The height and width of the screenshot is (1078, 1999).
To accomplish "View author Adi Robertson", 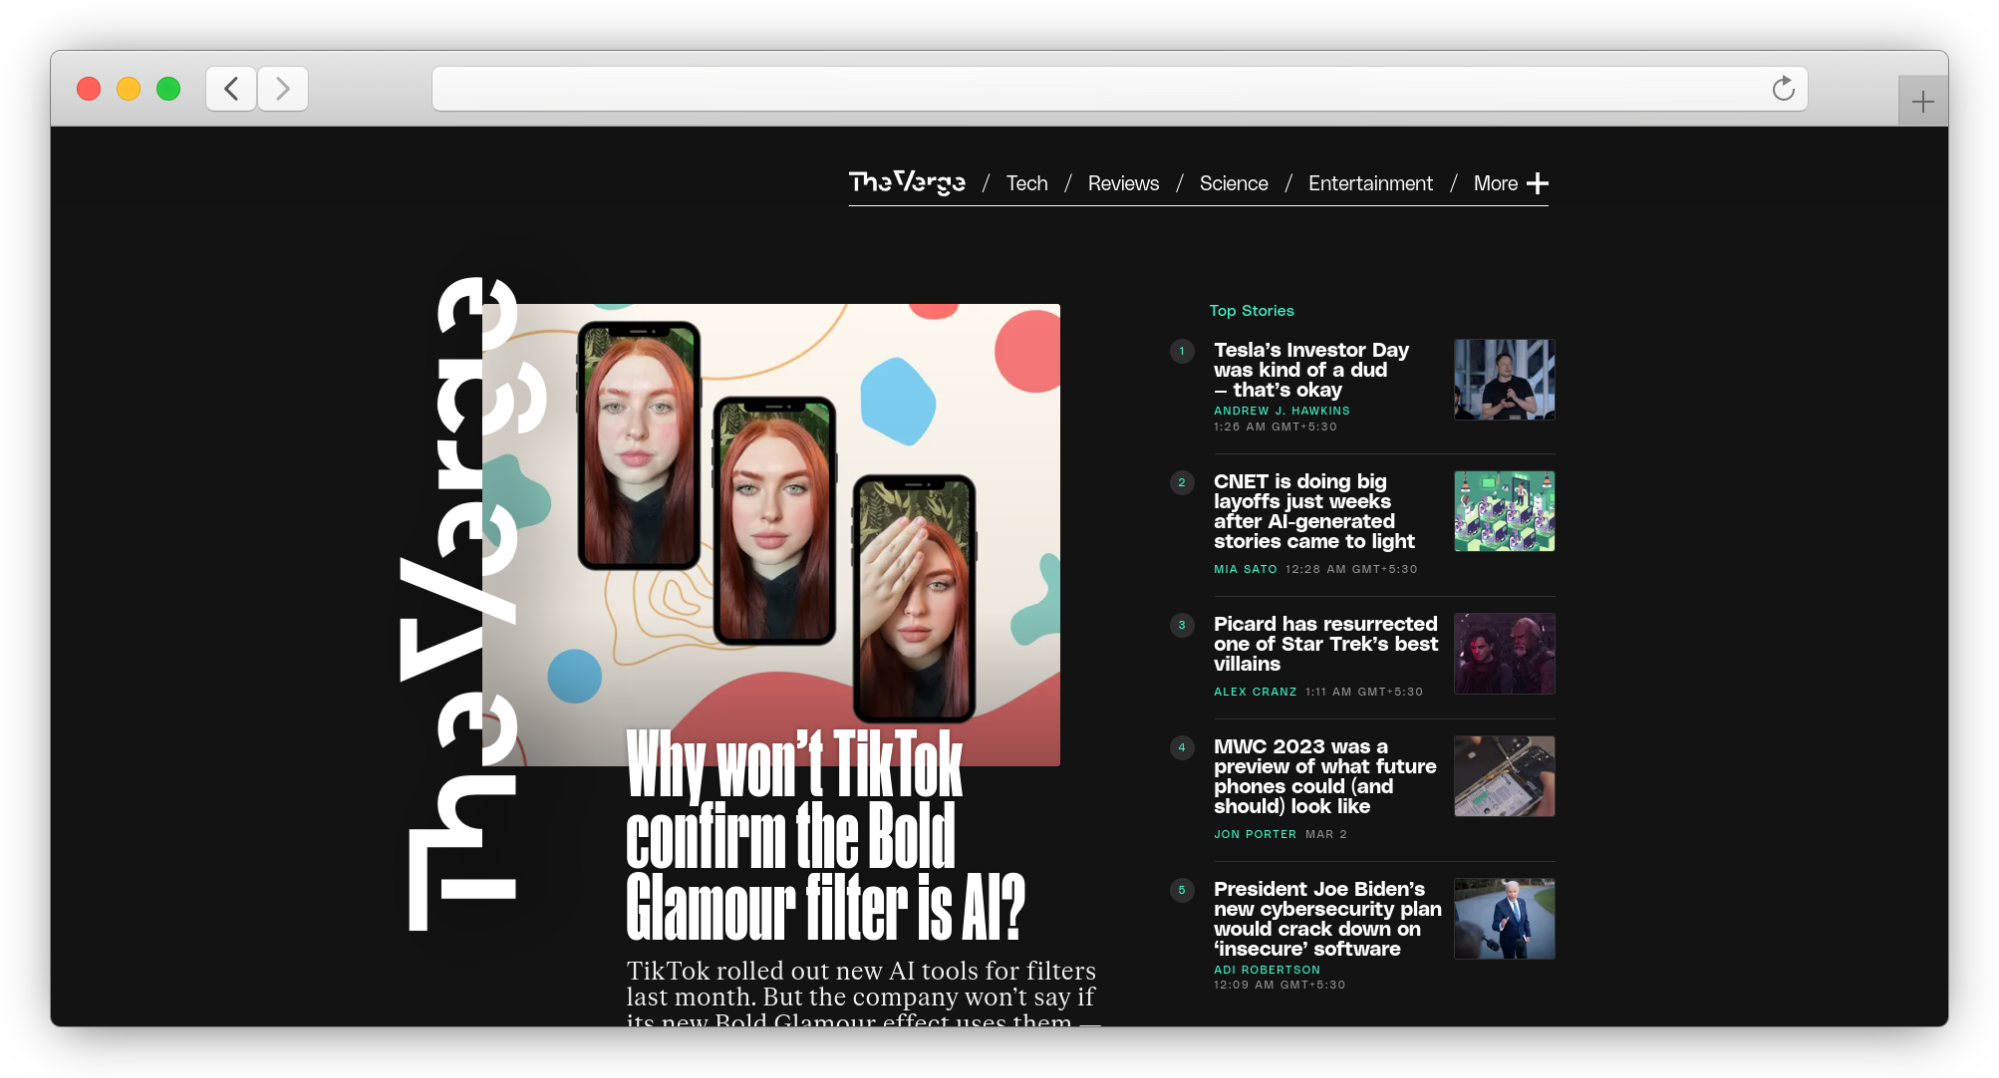I will tap(1267, 970).
